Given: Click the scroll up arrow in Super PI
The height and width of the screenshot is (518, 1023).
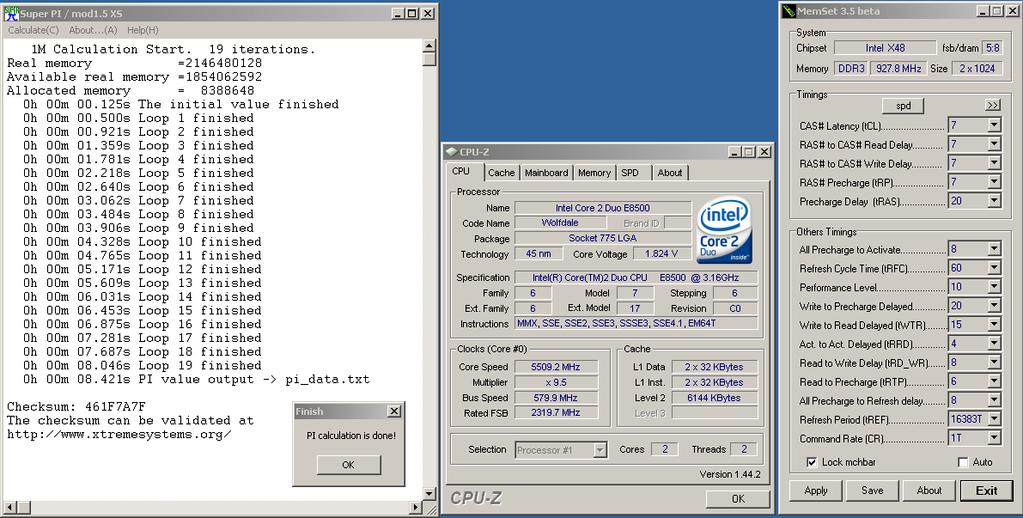Looking at the screenshot, I should (429, 45).
